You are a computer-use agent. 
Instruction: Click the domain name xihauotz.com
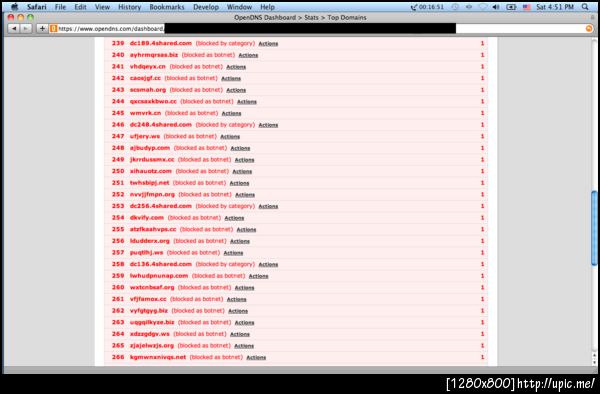(151, 171)
